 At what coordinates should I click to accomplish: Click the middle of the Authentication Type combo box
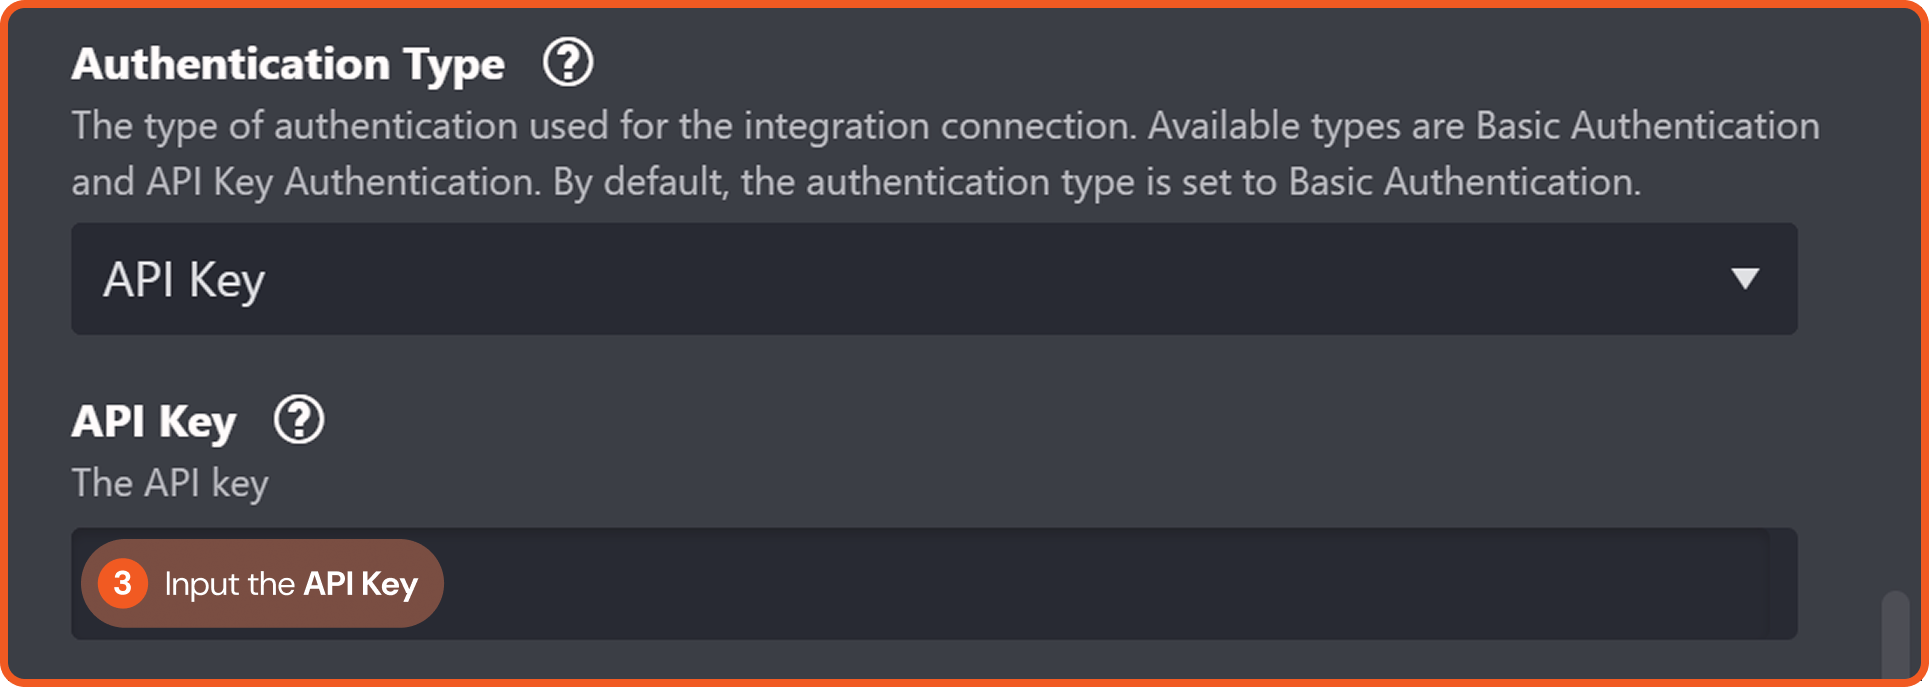[934, 279]
